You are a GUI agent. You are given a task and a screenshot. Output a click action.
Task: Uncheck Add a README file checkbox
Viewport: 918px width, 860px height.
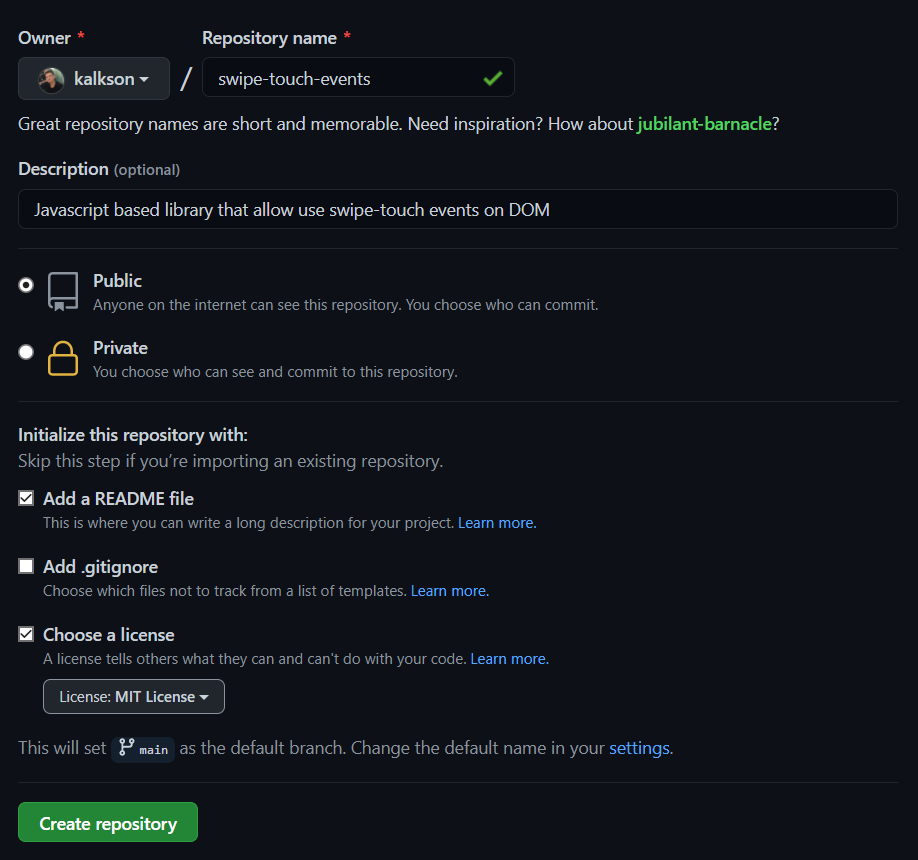click(26, 498)
